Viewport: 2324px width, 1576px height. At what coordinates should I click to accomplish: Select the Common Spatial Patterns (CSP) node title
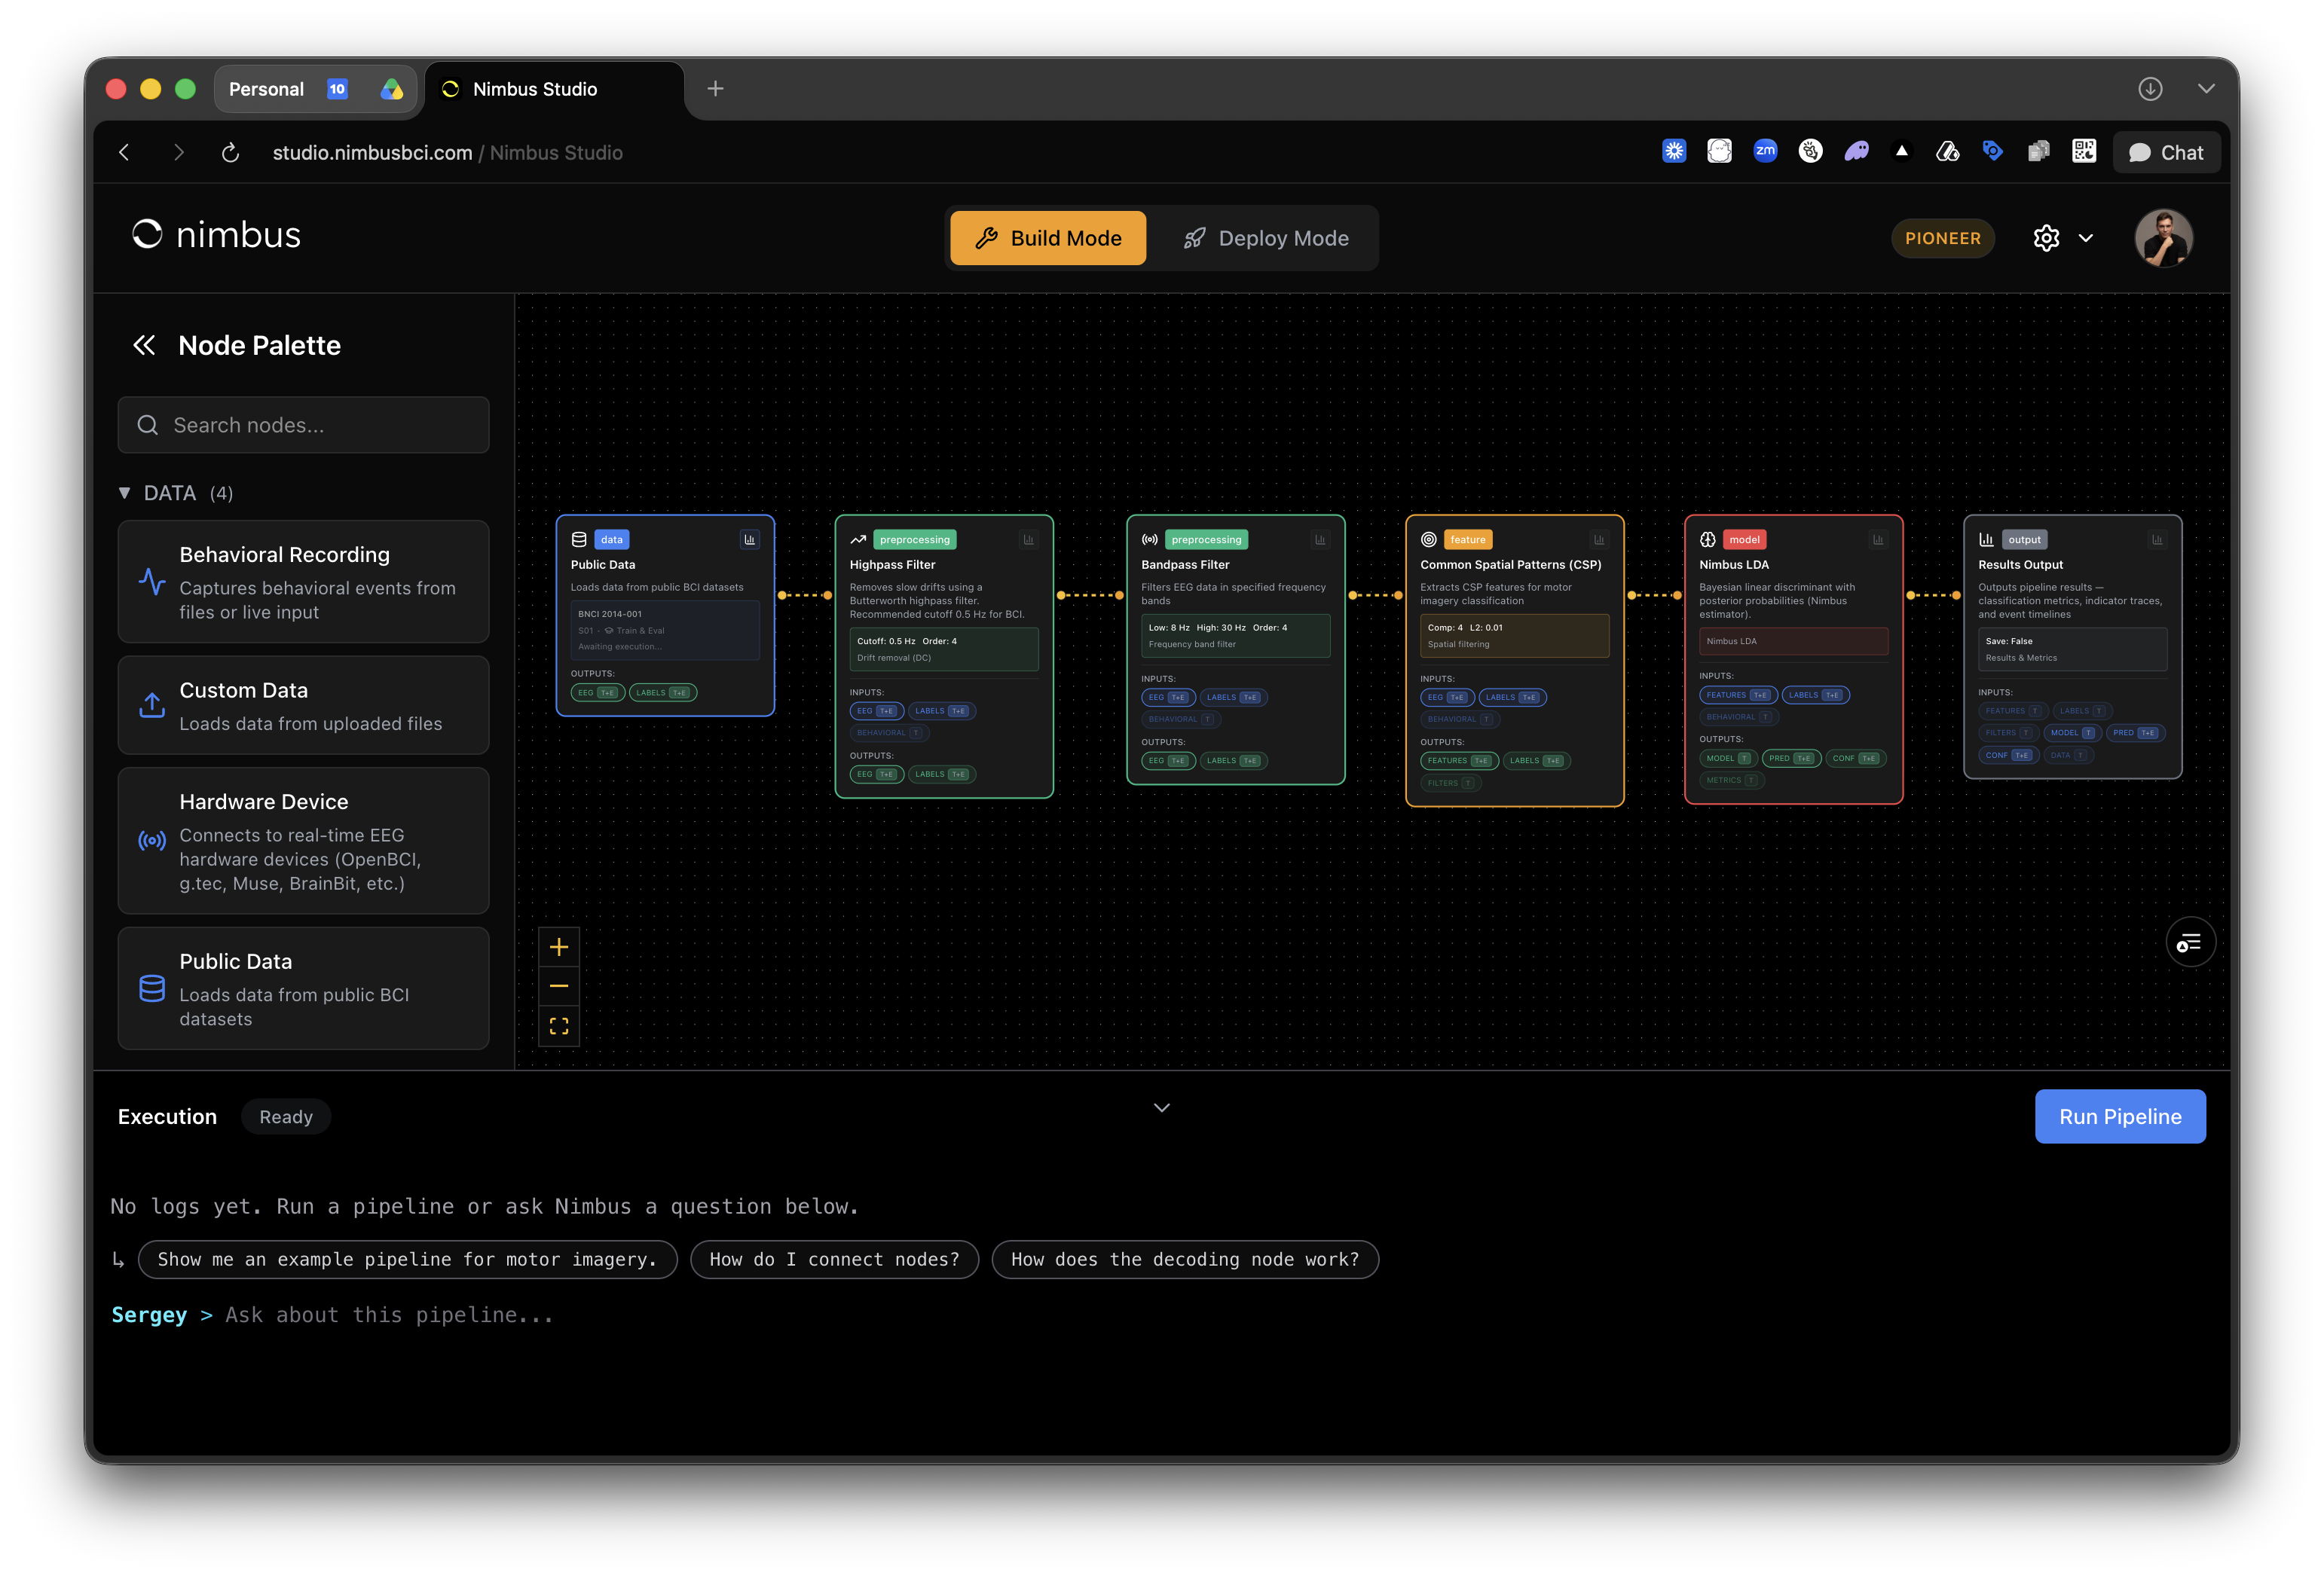(x=1510, y=565)
